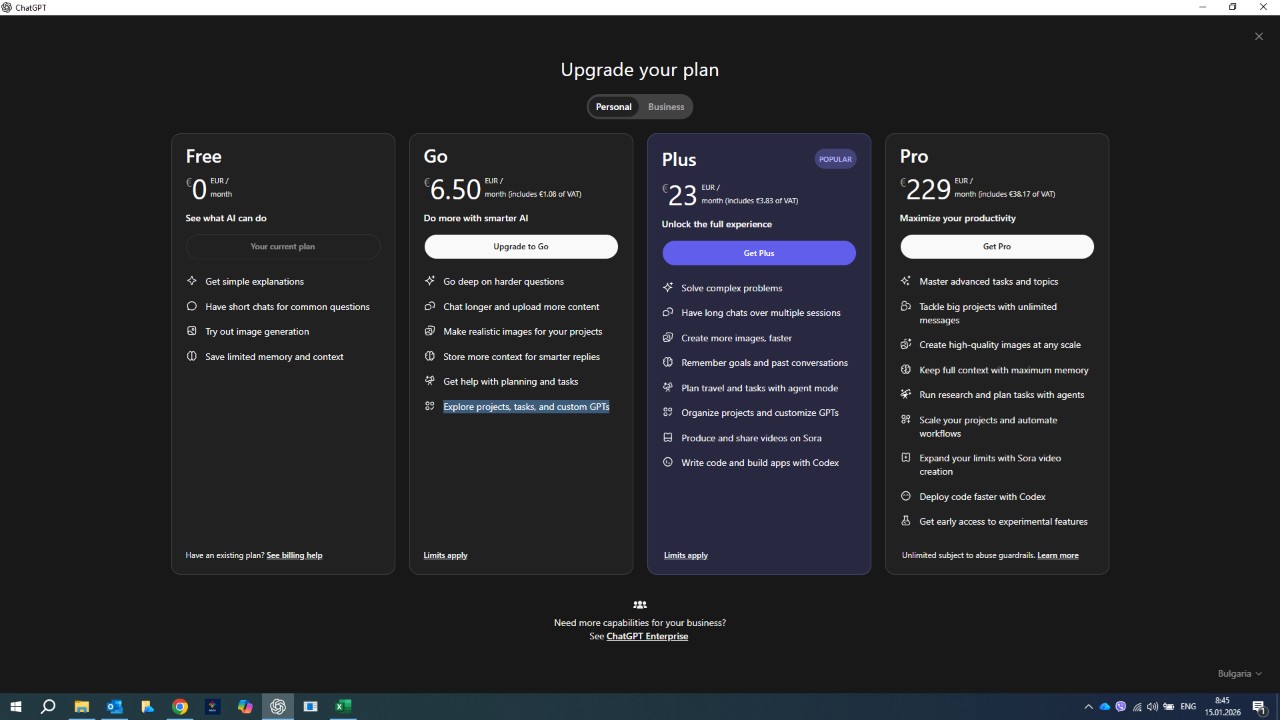Click the ENG input language selector
The width and height of the screenshot is (1280, 720).
1188,707
